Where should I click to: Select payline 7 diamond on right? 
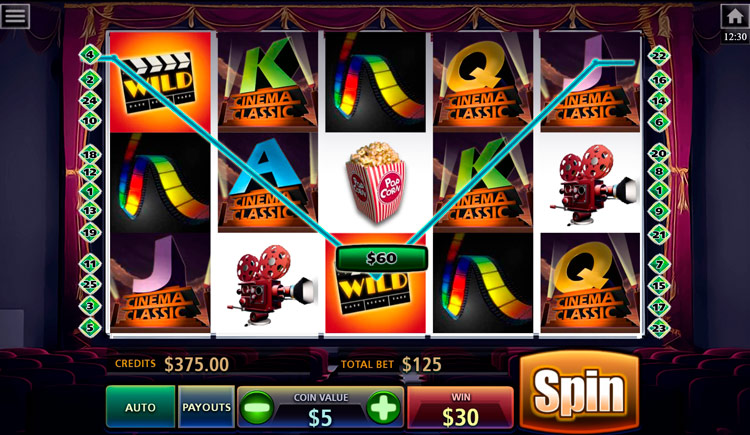click(x=659, y=264)
